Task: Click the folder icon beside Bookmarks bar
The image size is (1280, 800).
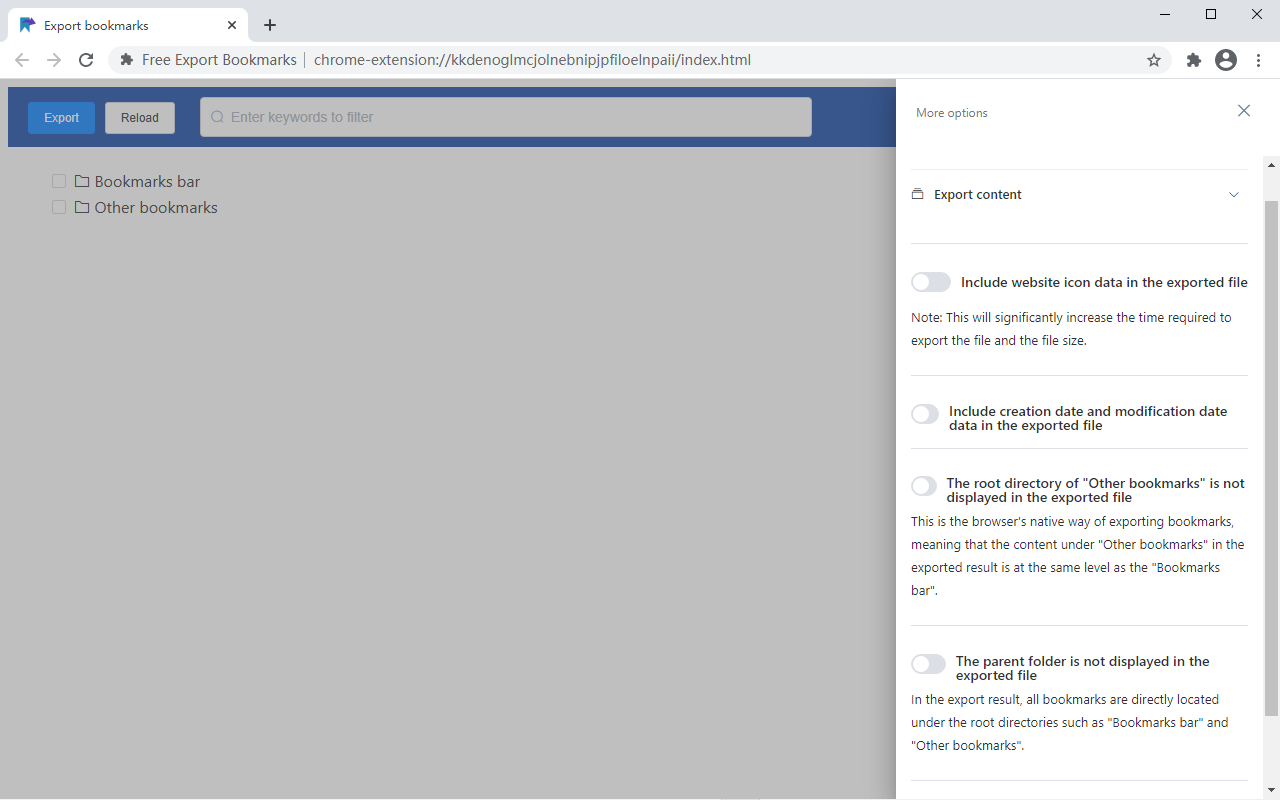Action: pos(82,180)
